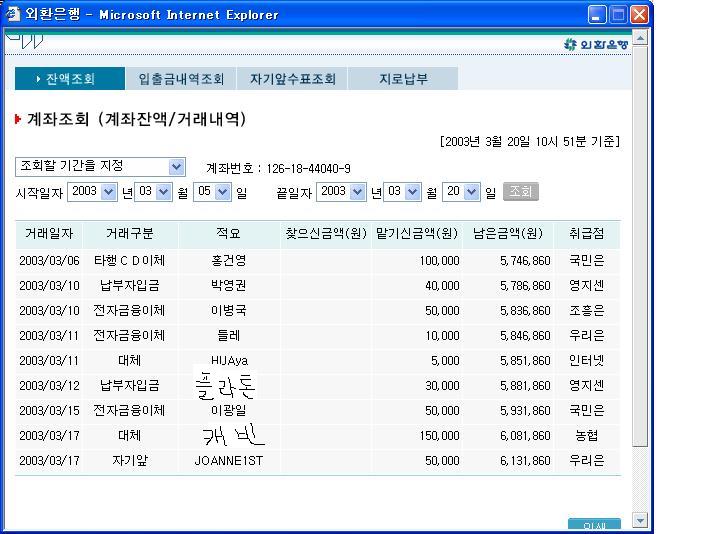Click the 인쇄 print button at bottom
728x534 pixels.
[593, 525]
